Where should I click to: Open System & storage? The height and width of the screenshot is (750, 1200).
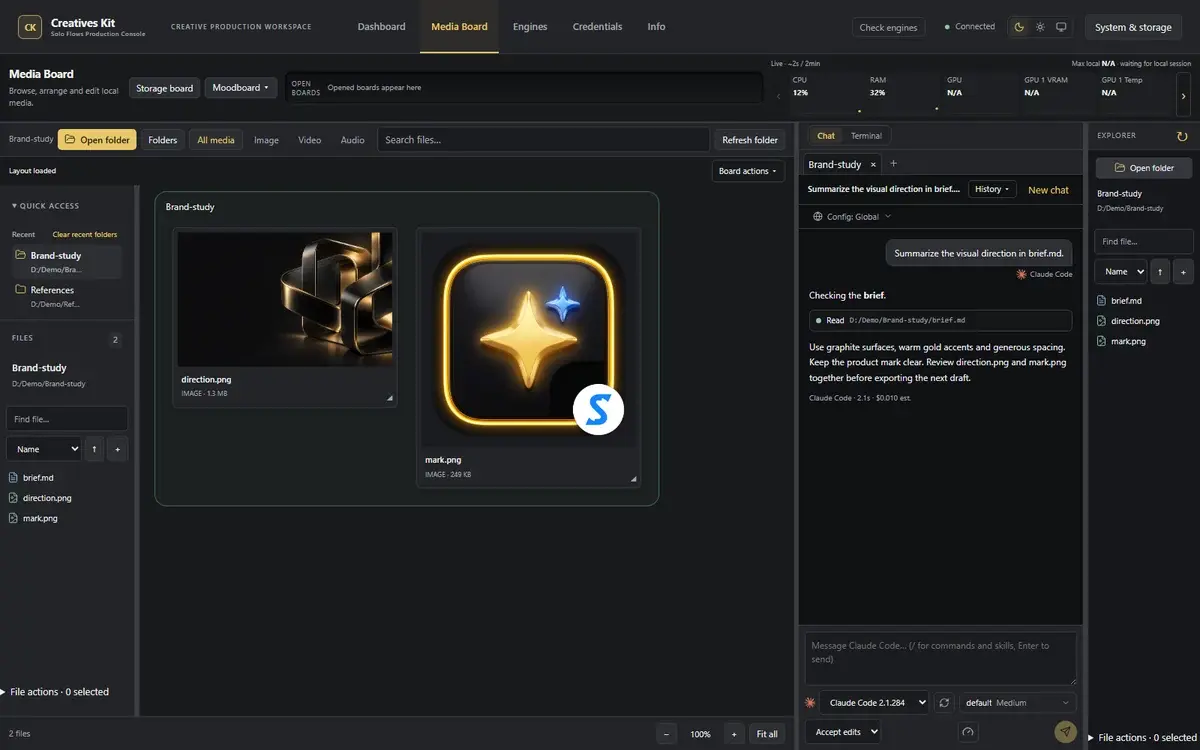click(1133, 27)
